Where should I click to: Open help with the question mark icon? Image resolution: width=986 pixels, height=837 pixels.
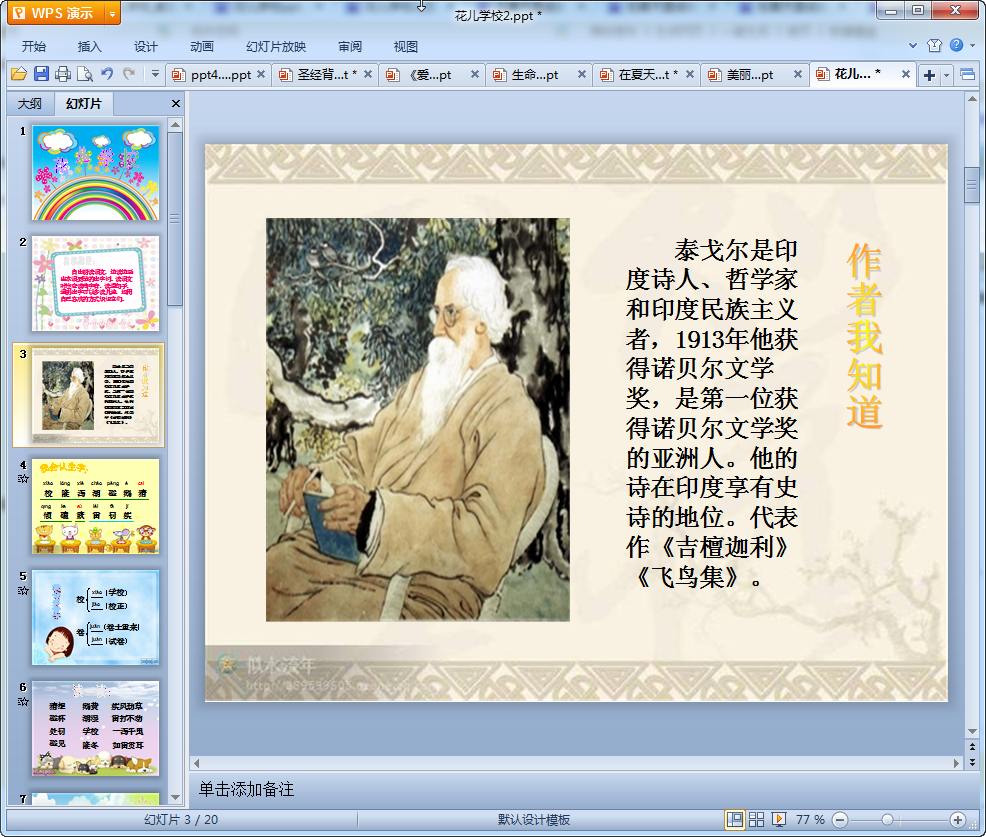(956, 45)
